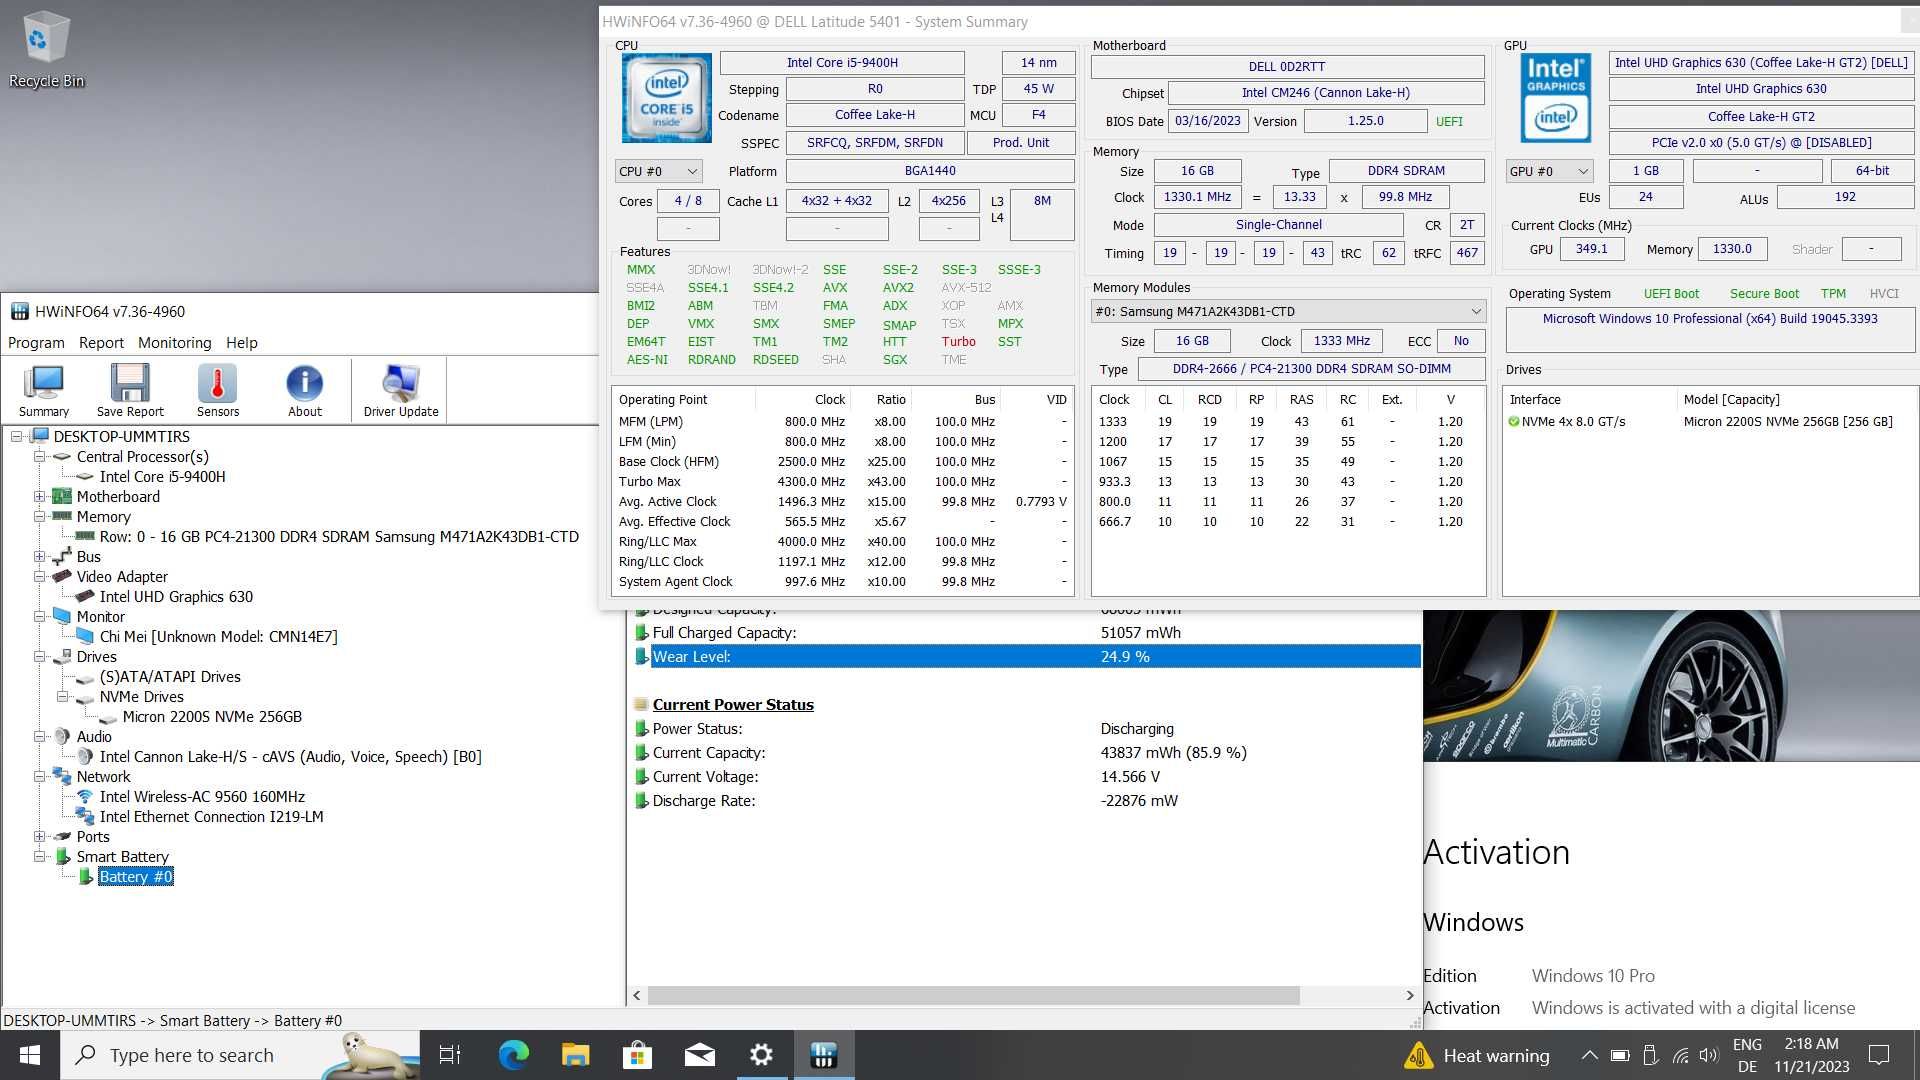Open the Wi-Fi network tray icon
The height and width of the screenshot is (1080, 1920).
pyautogui.click(x=1680, y=1055)
